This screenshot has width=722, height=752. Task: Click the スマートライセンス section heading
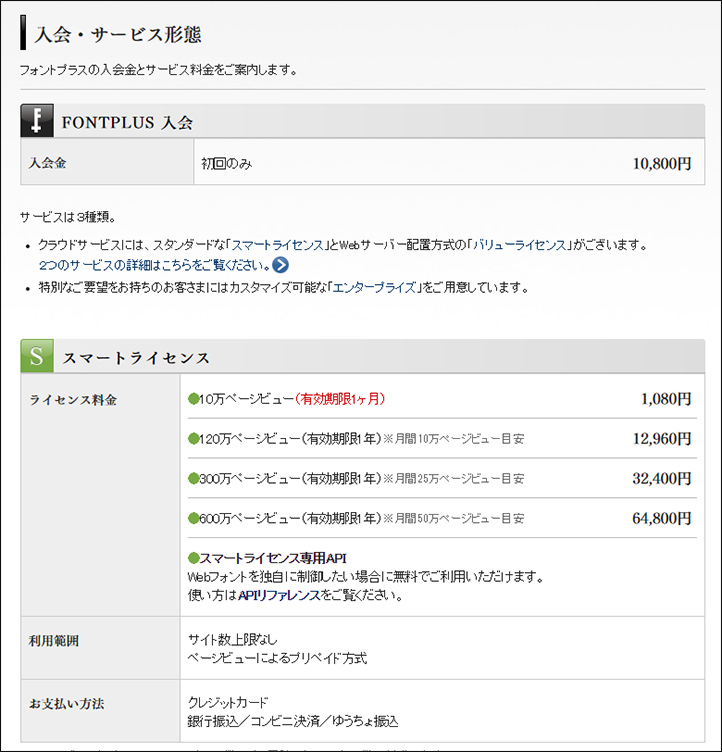pyautogui.click(x=136, y=358)
